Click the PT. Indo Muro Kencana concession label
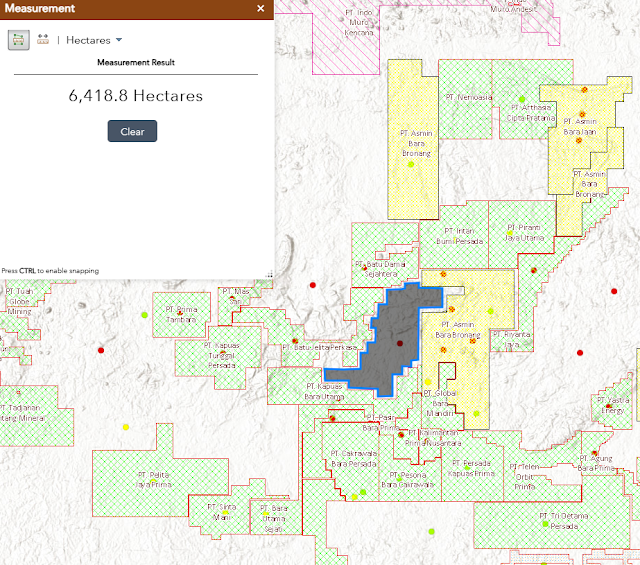Screen dimensions: 640x565 pyautogui.click(x=359, y=22)
